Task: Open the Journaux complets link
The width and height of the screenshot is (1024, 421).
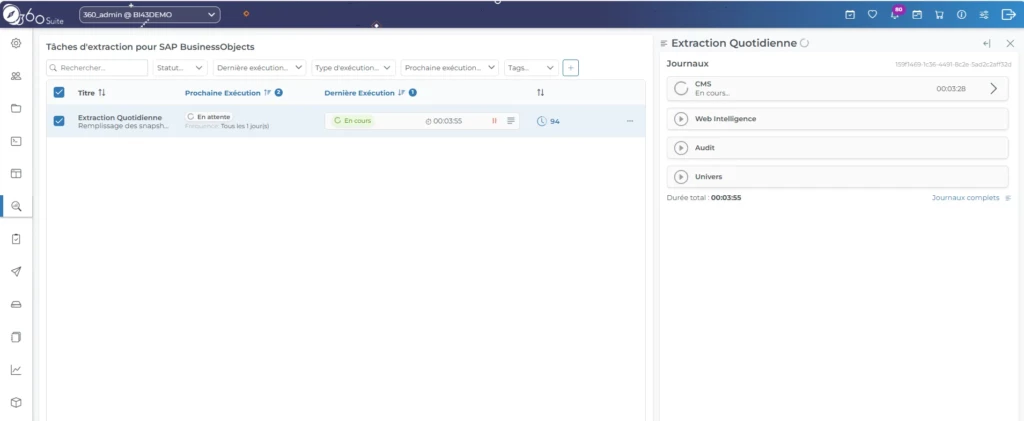Action: (964, 198)
